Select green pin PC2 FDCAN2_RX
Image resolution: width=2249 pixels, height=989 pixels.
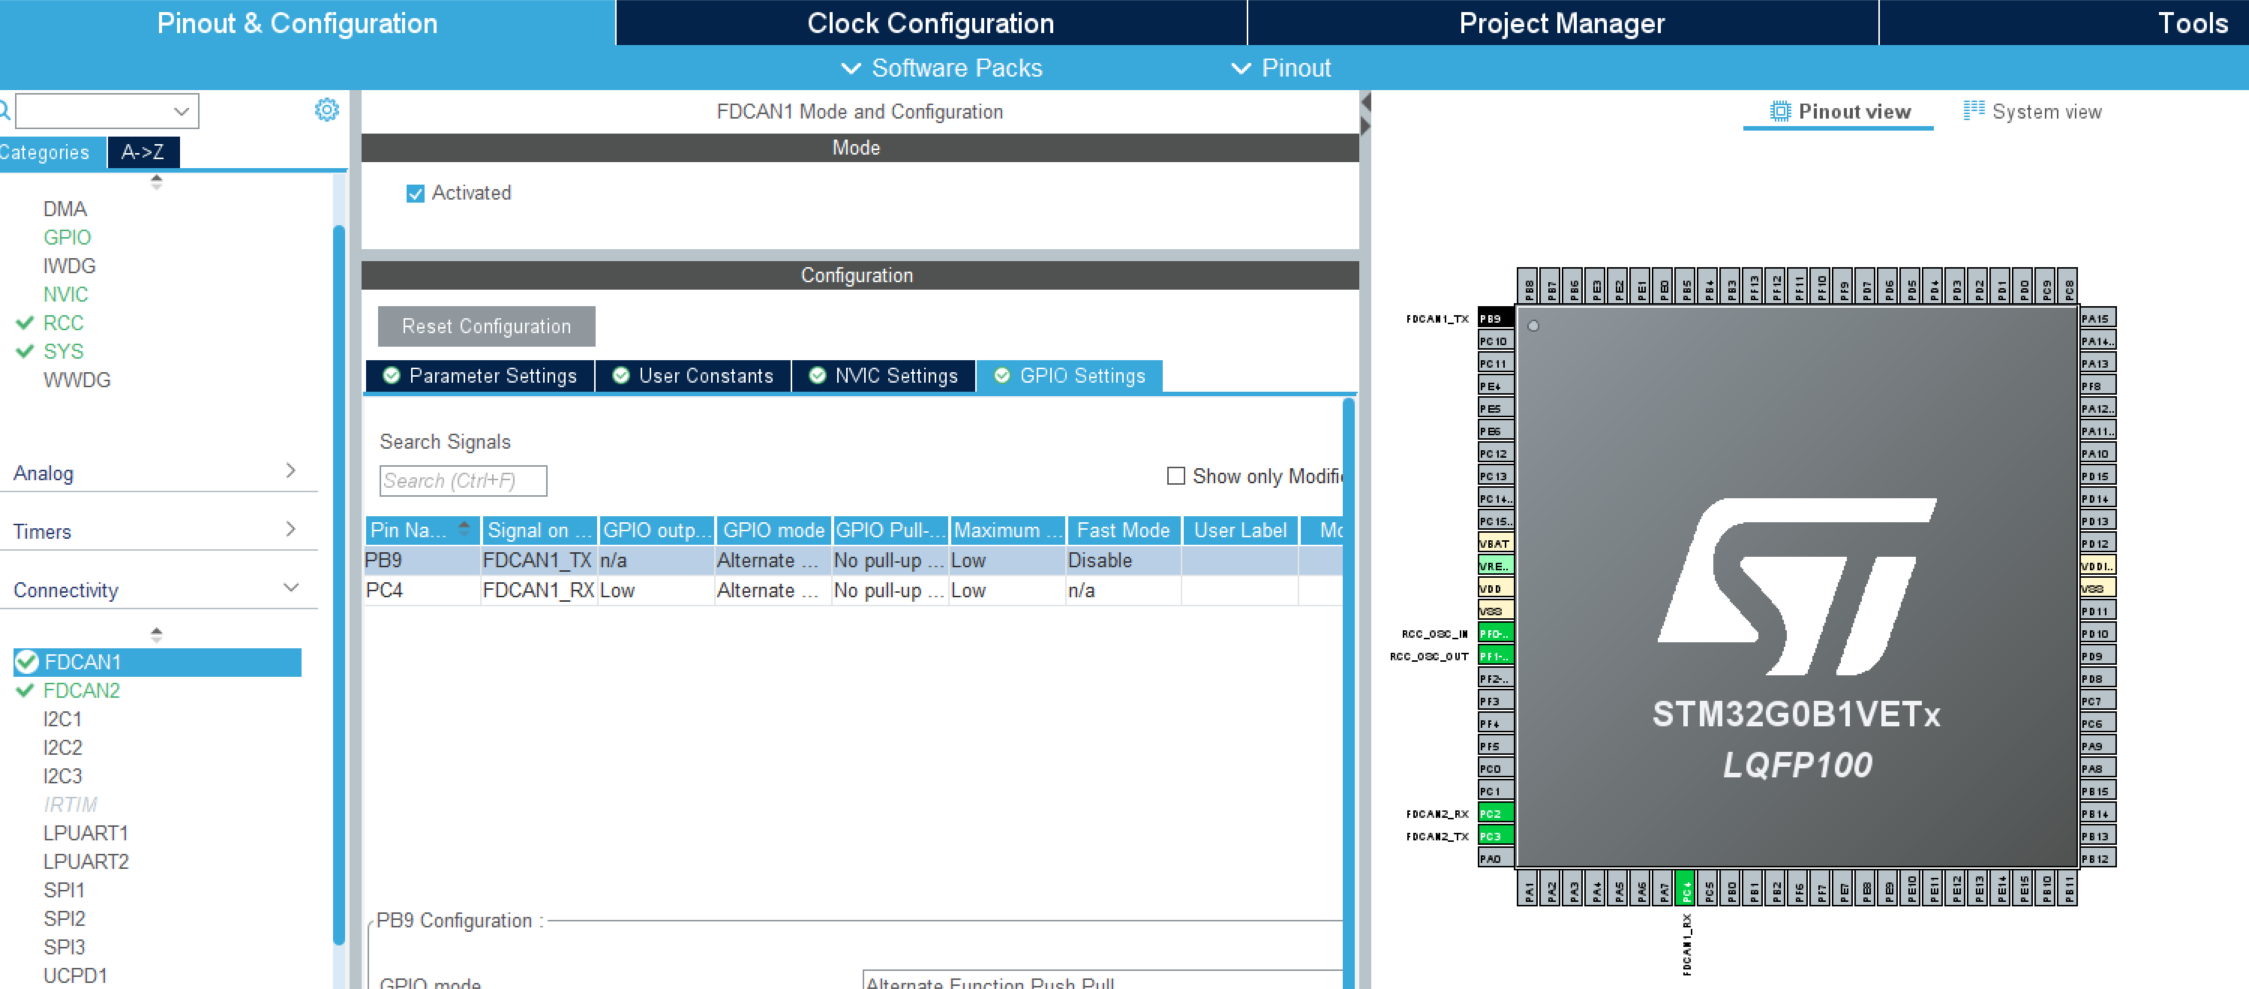1495,813
